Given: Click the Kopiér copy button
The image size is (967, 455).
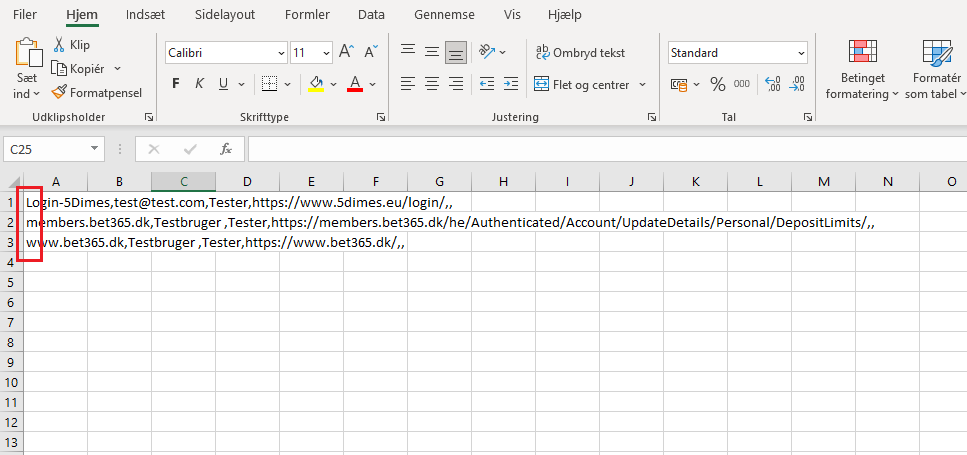Looking at the screenshot, I should pos(78,68).
